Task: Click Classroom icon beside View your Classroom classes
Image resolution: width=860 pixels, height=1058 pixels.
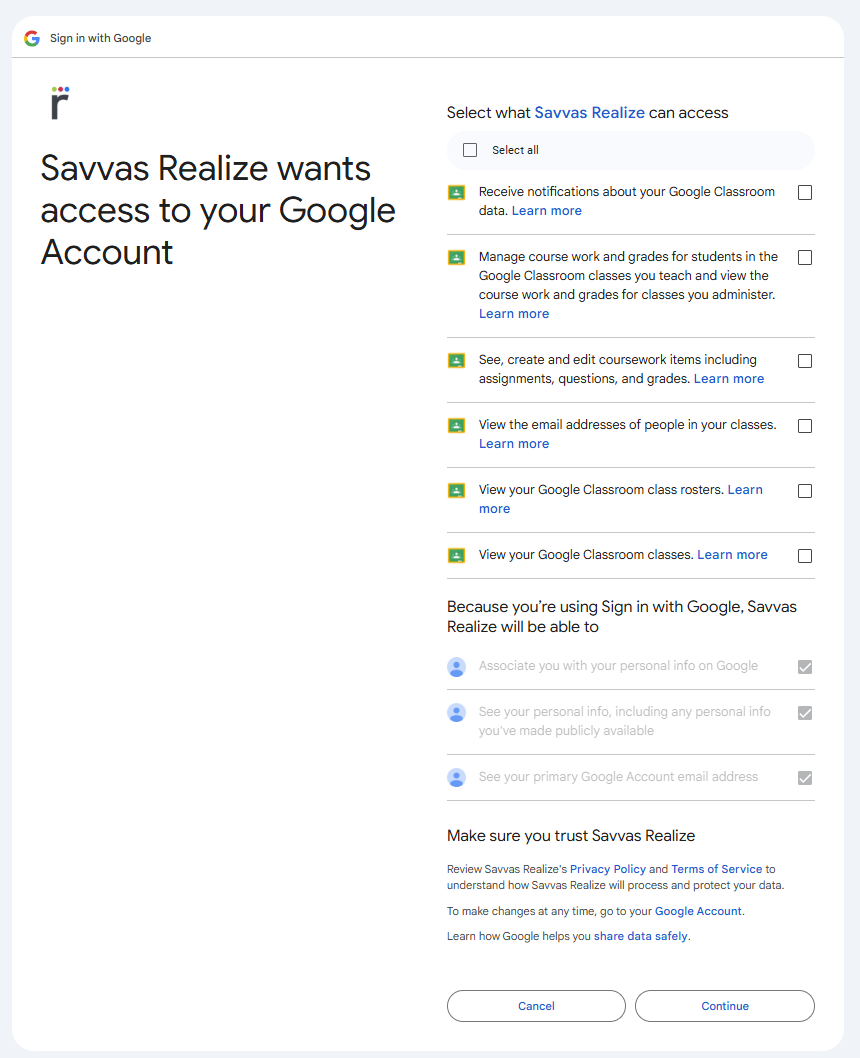Action: tap(457, 555)
